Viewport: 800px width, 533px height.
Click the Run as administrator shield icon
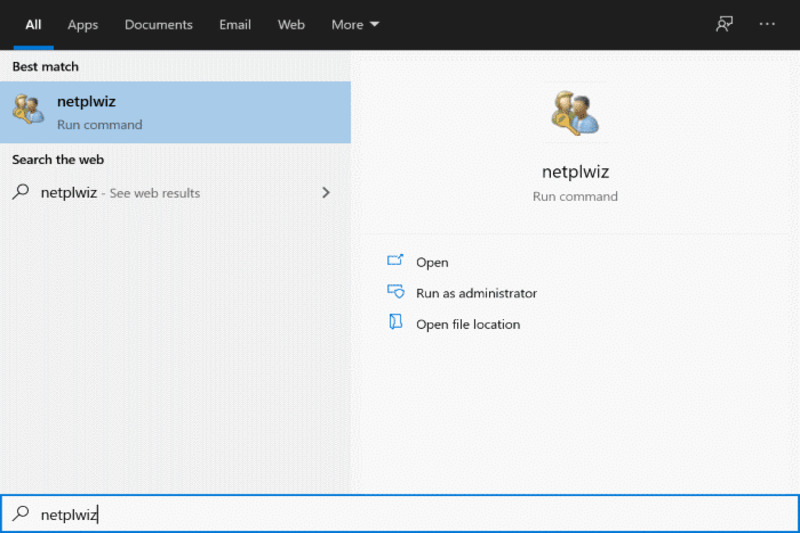pos(395,292)
